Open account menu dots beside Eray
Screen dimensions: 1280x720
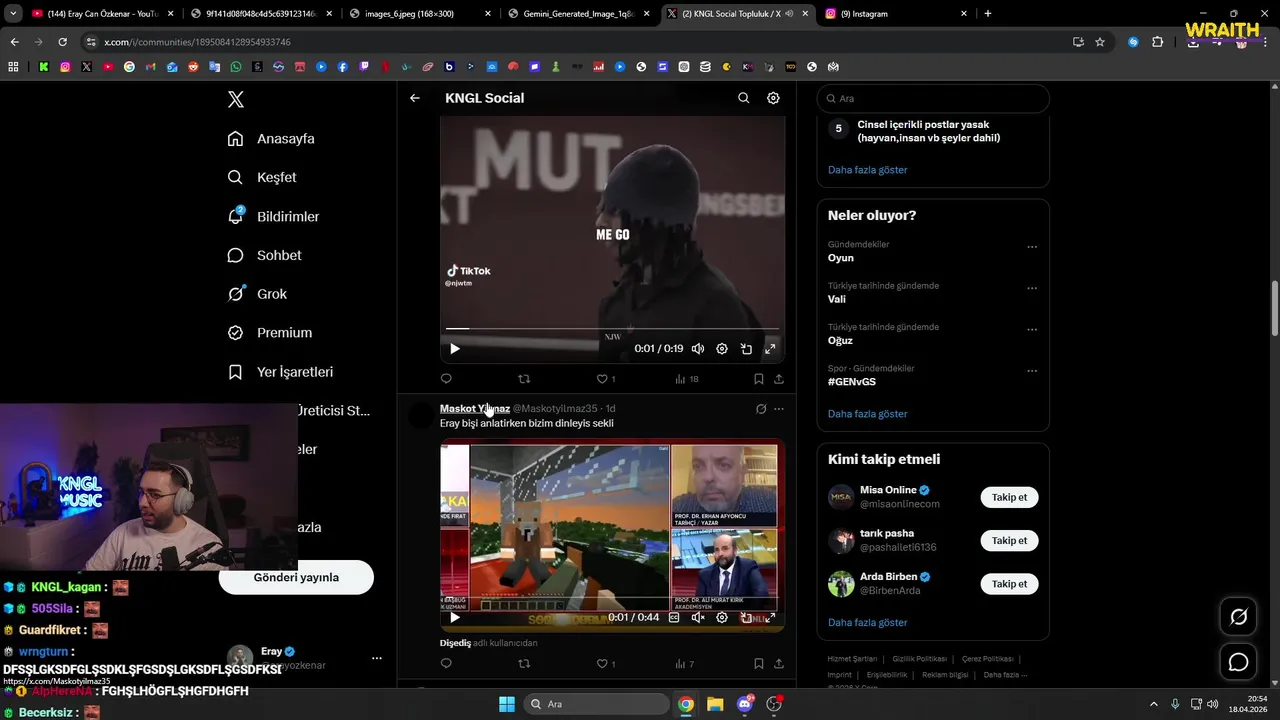377,658
